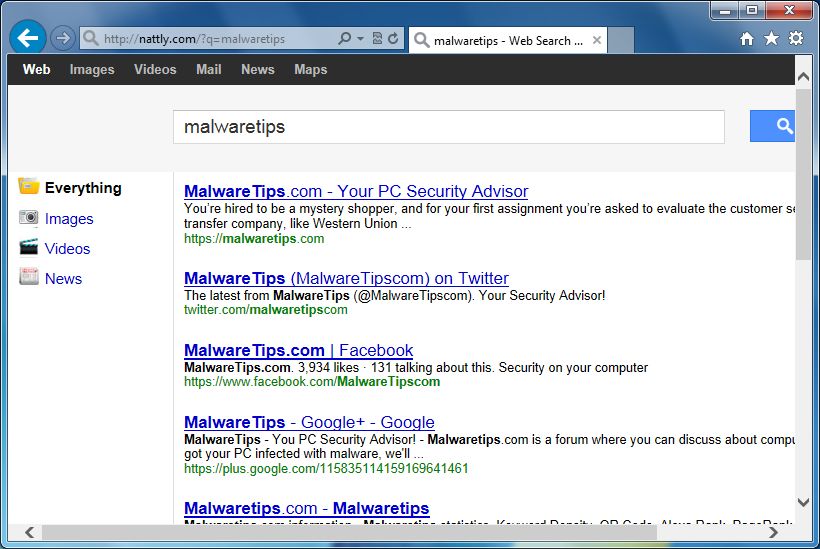Image resolution: width=820 pixels, height=549 pixels.
Task: Click the plus.google.com green URL
Action: (x=326, y=468)
